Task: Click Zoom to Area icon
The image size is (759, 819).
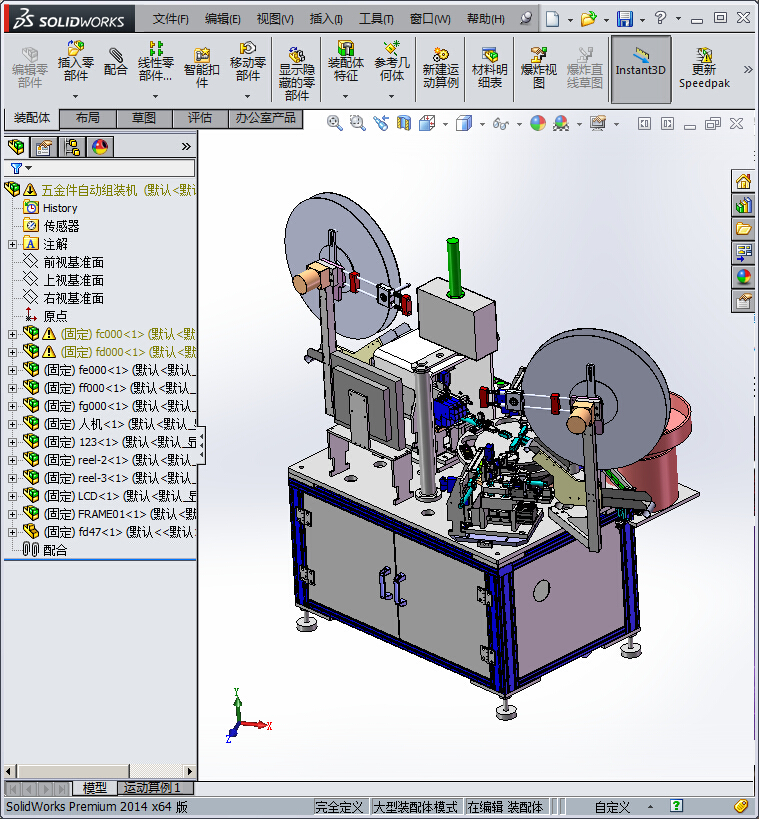Action: click(357, 123)
